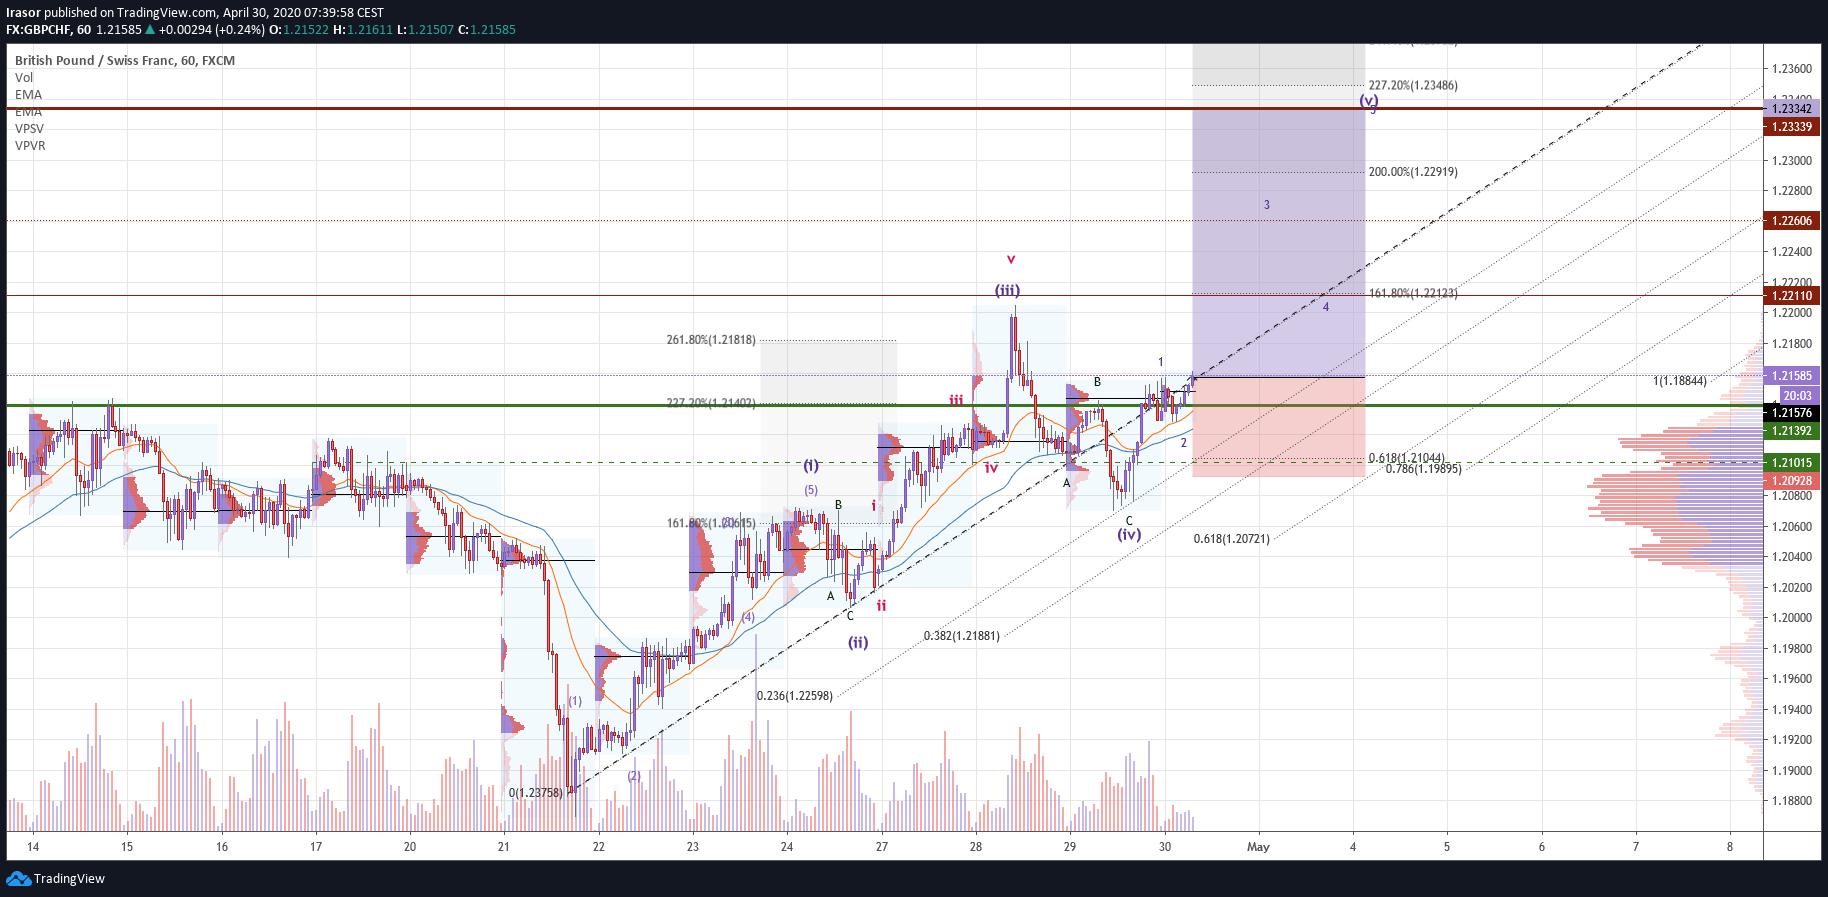Click the red stop-loss zone of the position
The height and width of the screenshot is (897, 1828).
coord(1278,427)
